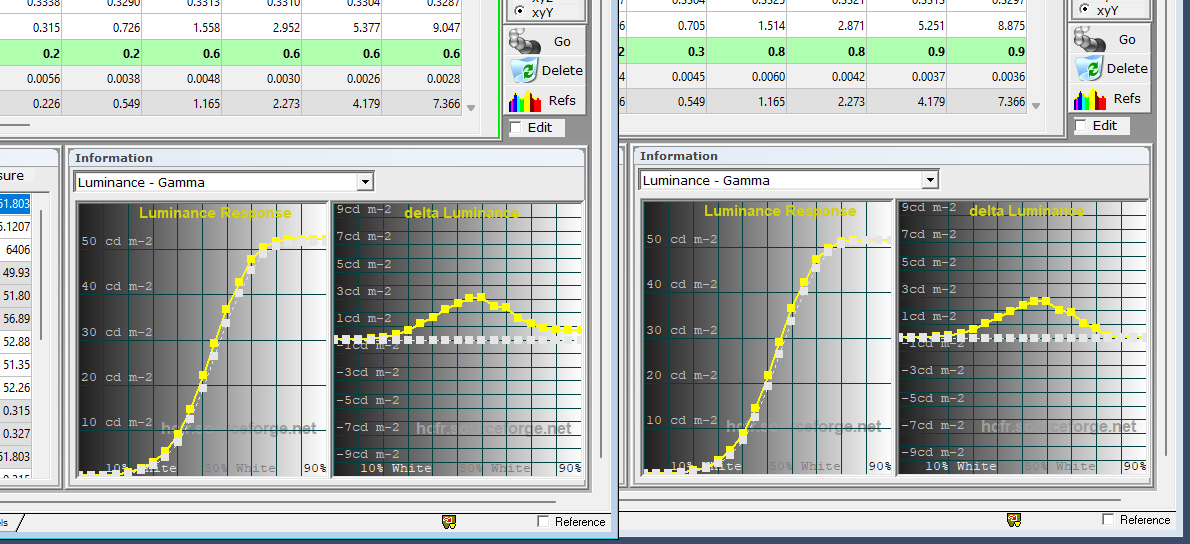Open the Luminance - Gamma dropdown in left window
1190x544 pixels.
click(366, 182)
